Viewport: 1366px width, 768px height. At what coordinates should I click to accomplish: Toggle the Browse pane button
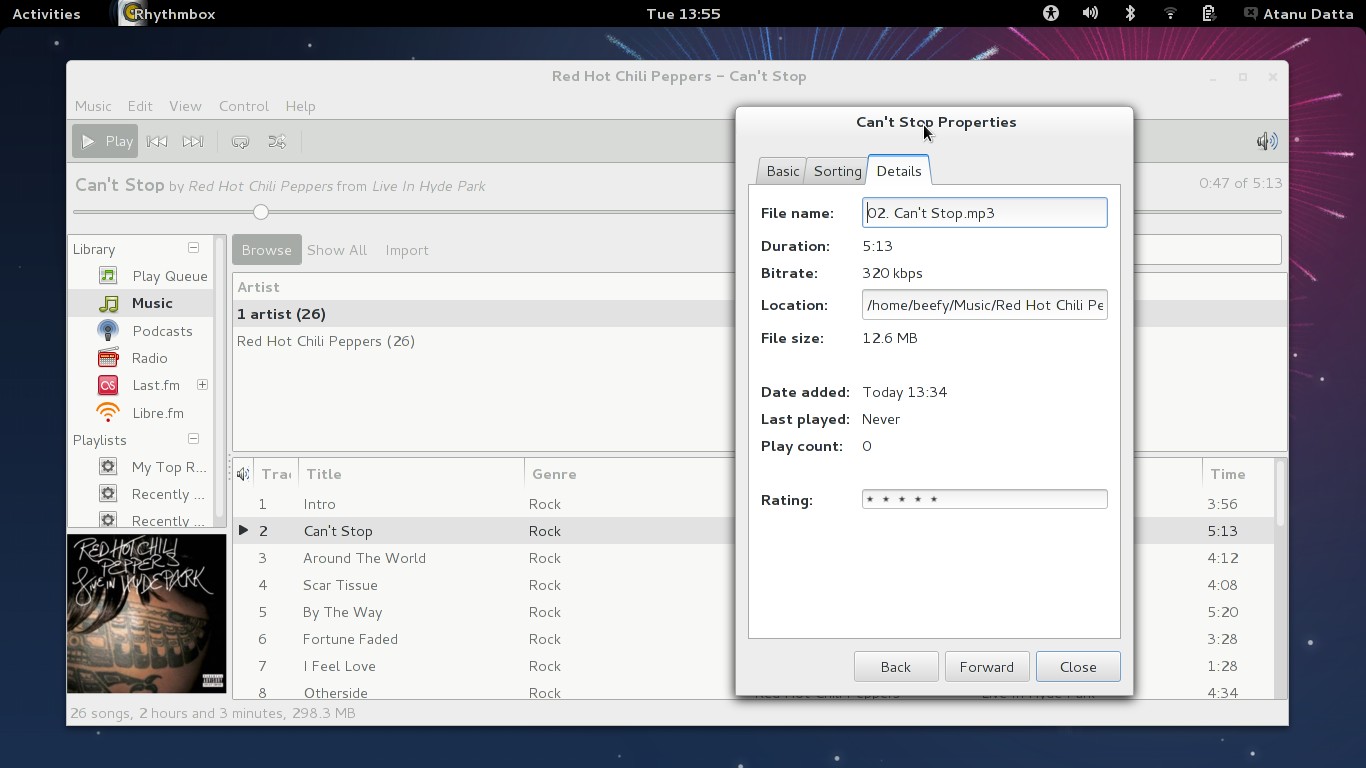click(266, 250)
